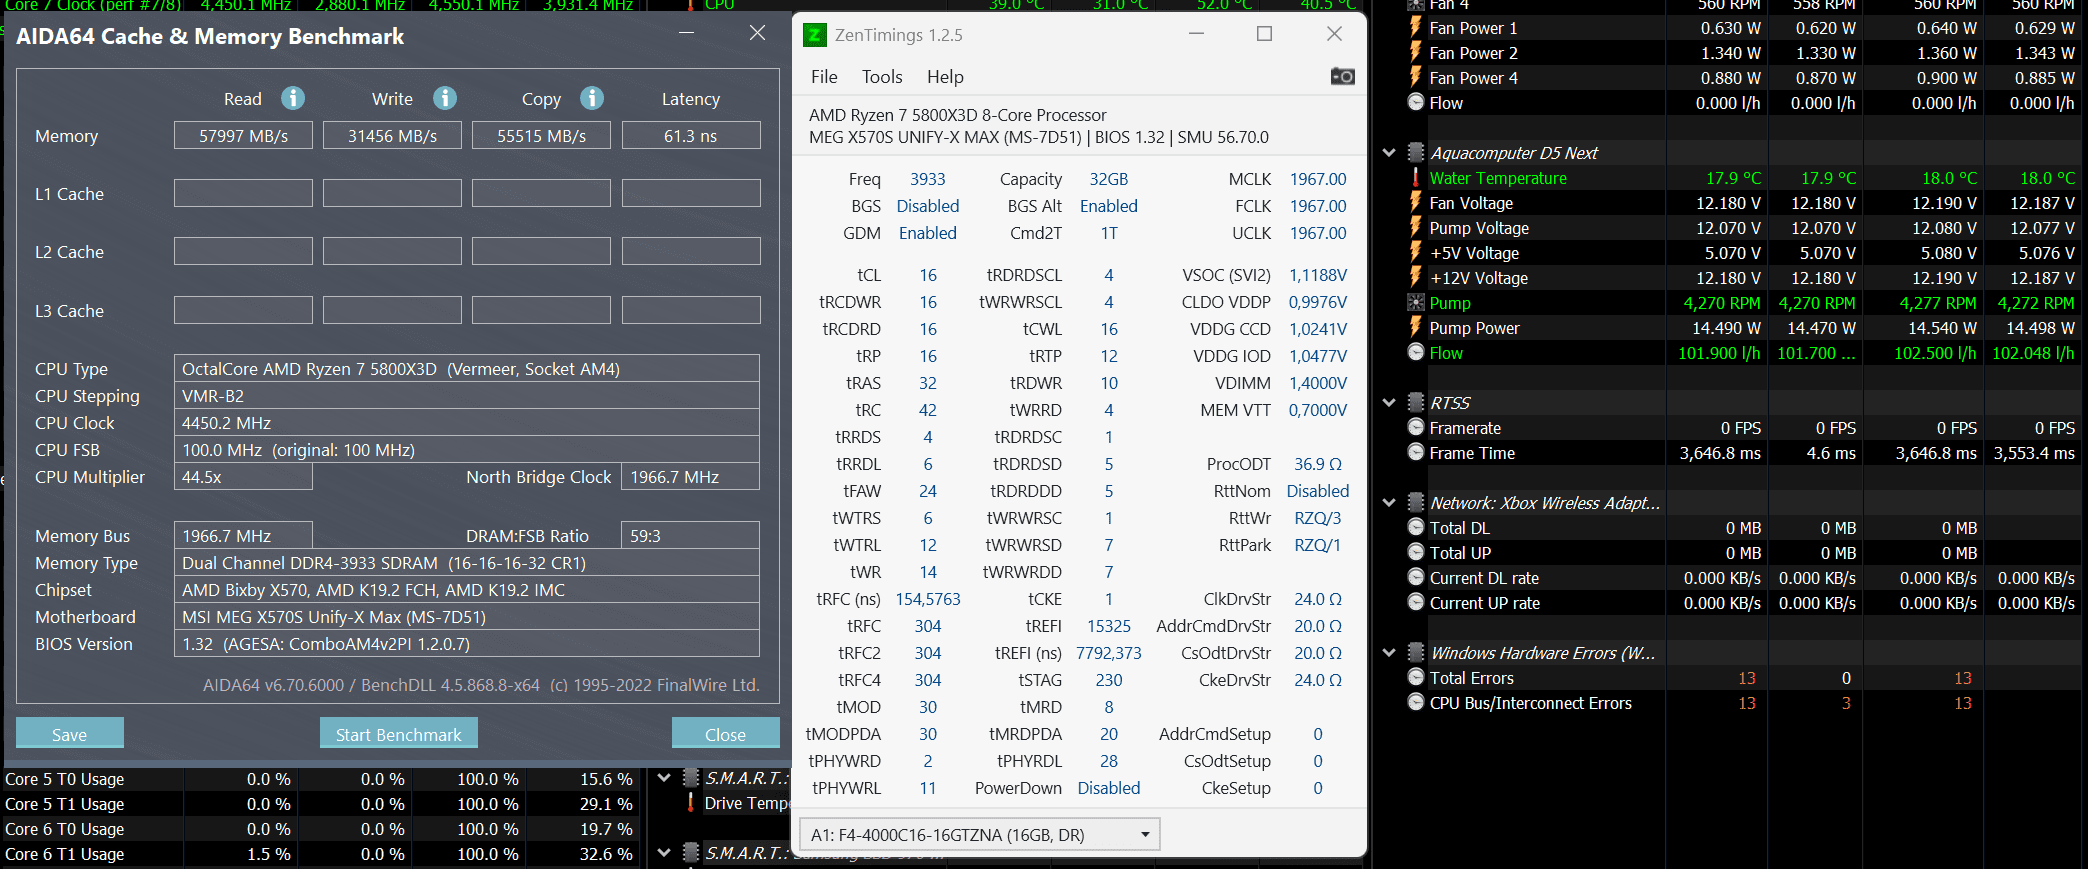Click the tREFI value 15325
Image resolution: width=2088 pixels, height=869 pixels.
point(1109,626)
